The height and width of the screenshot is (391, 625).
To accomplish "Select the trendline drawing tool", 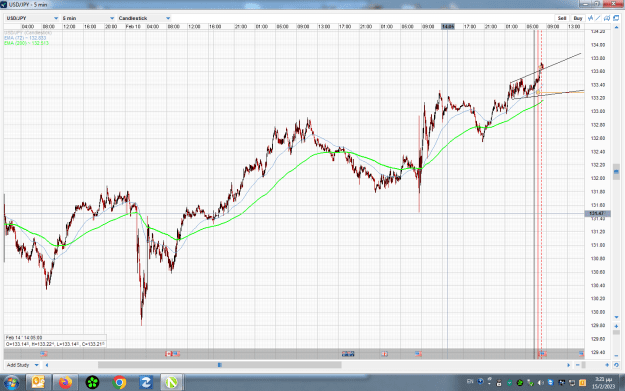I will [x=598, y=18].
